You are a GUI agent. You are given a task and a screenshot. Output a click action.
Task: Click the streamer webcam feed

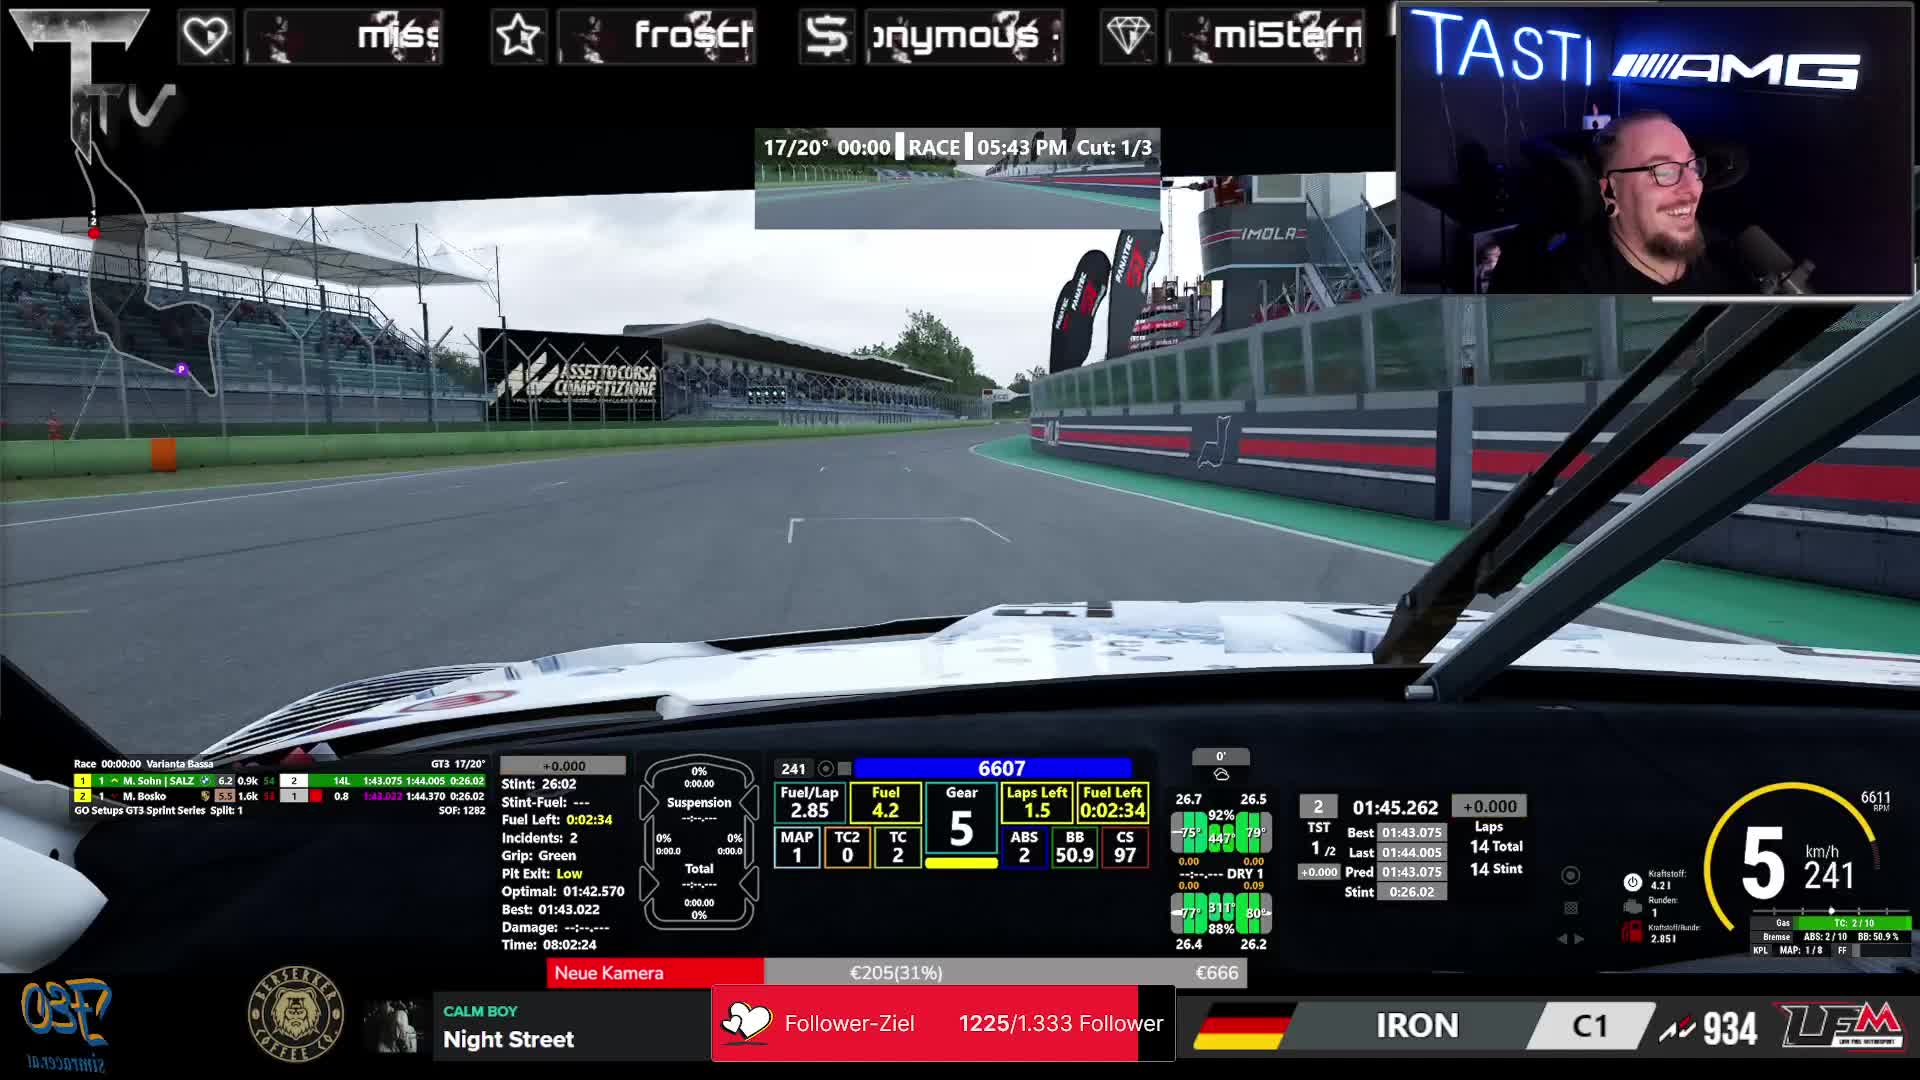coord(1655,150)
